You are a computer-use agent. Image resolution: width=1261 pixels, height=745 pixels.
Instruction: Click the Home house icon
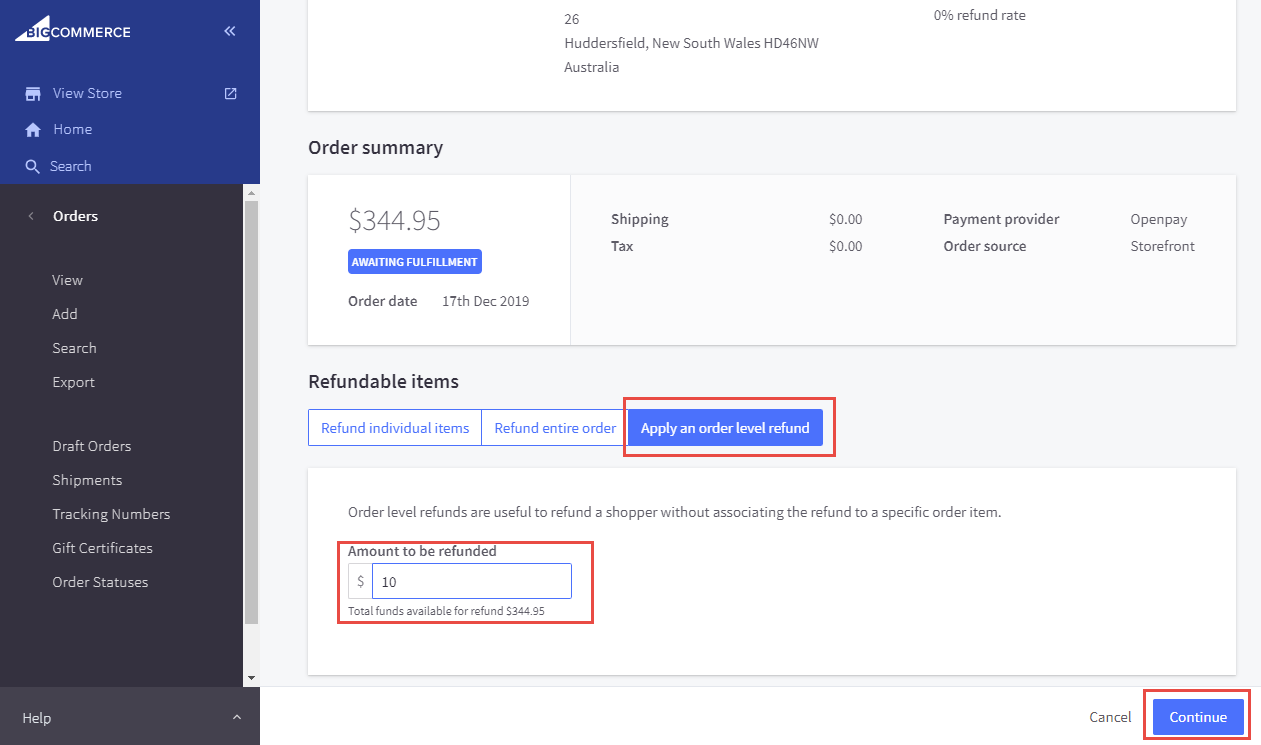coord(33,130)
